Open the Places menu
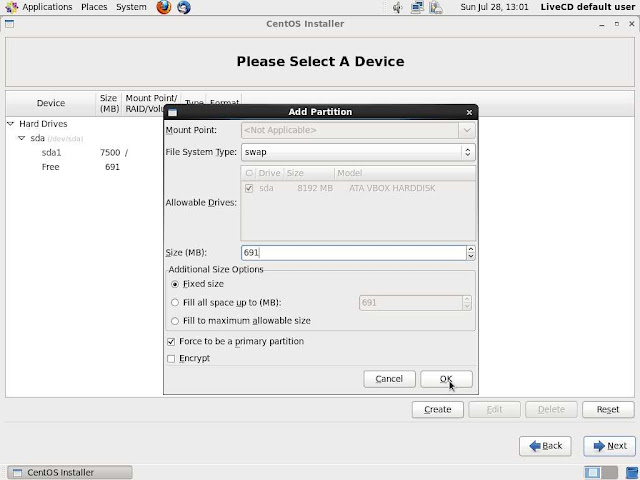Image resolution: width=640 pixels, height=480 pixels. (x=94, y=7)
